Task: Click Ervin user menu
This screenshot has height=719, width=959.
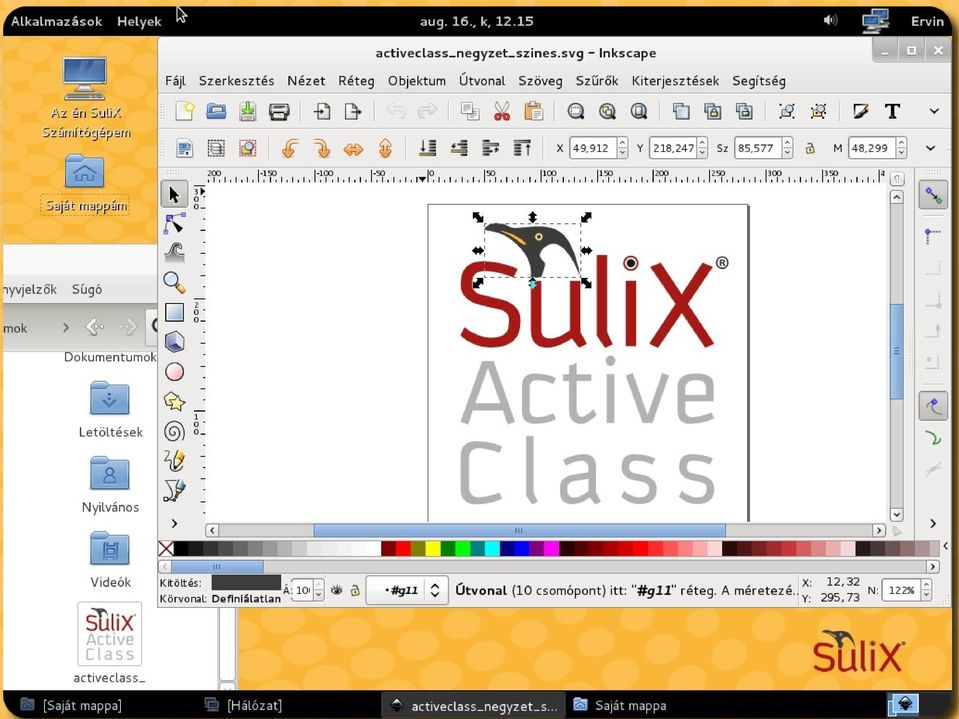Action: (927, 21)
